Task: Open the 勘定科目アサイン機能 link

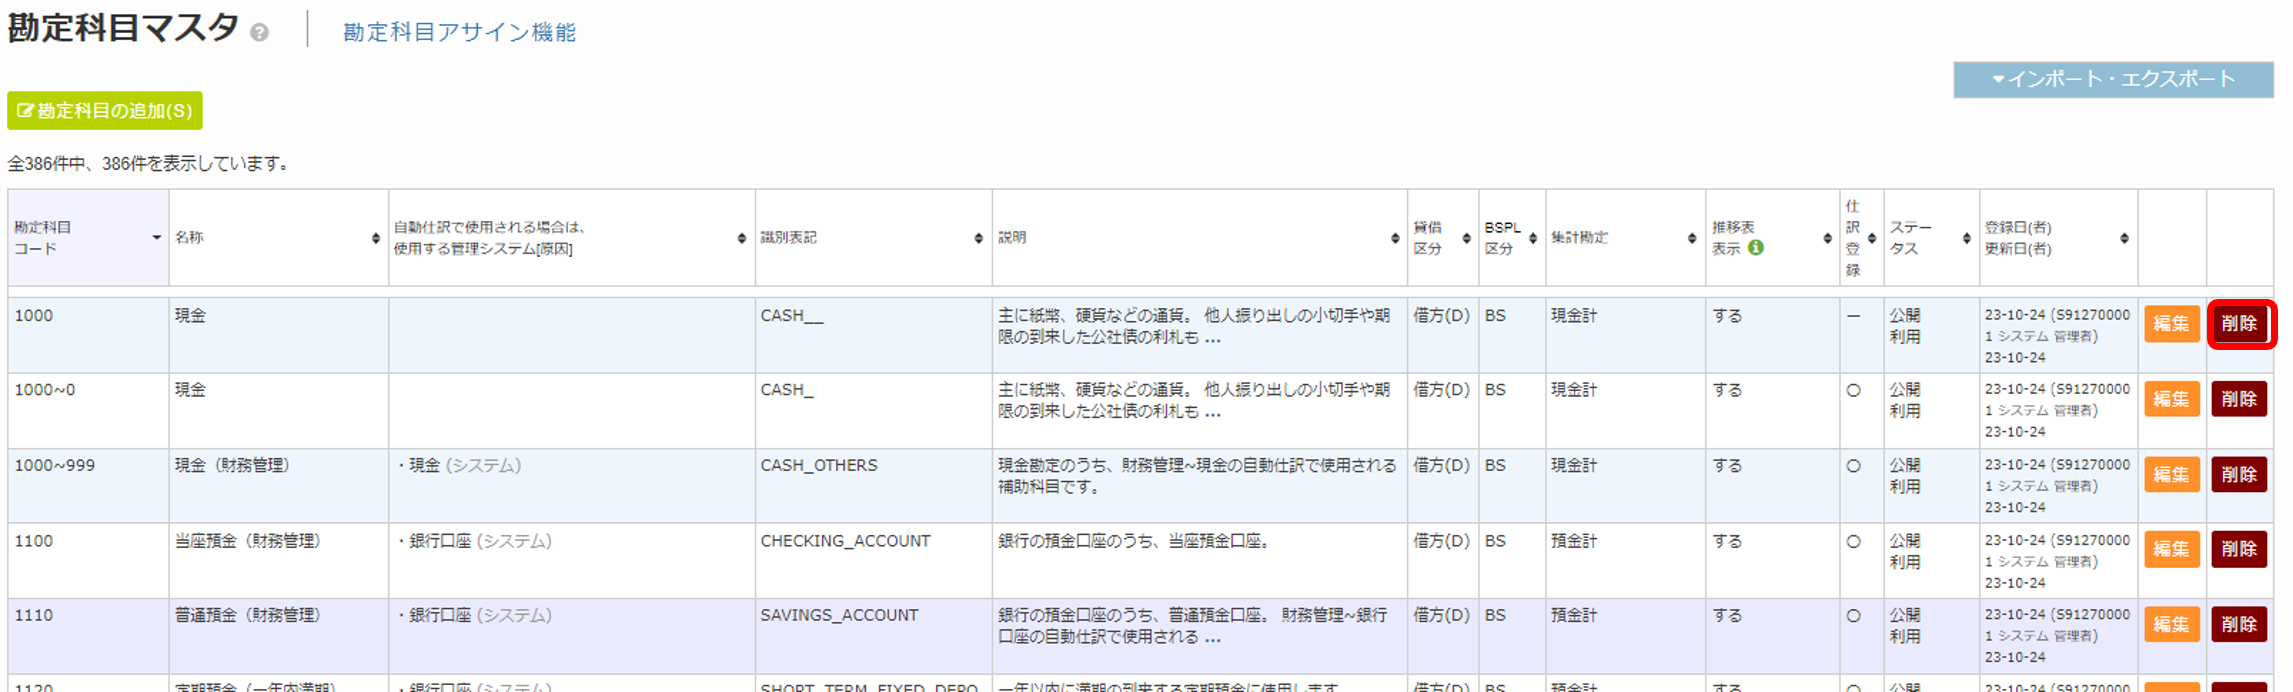Action: coord(459,32)
